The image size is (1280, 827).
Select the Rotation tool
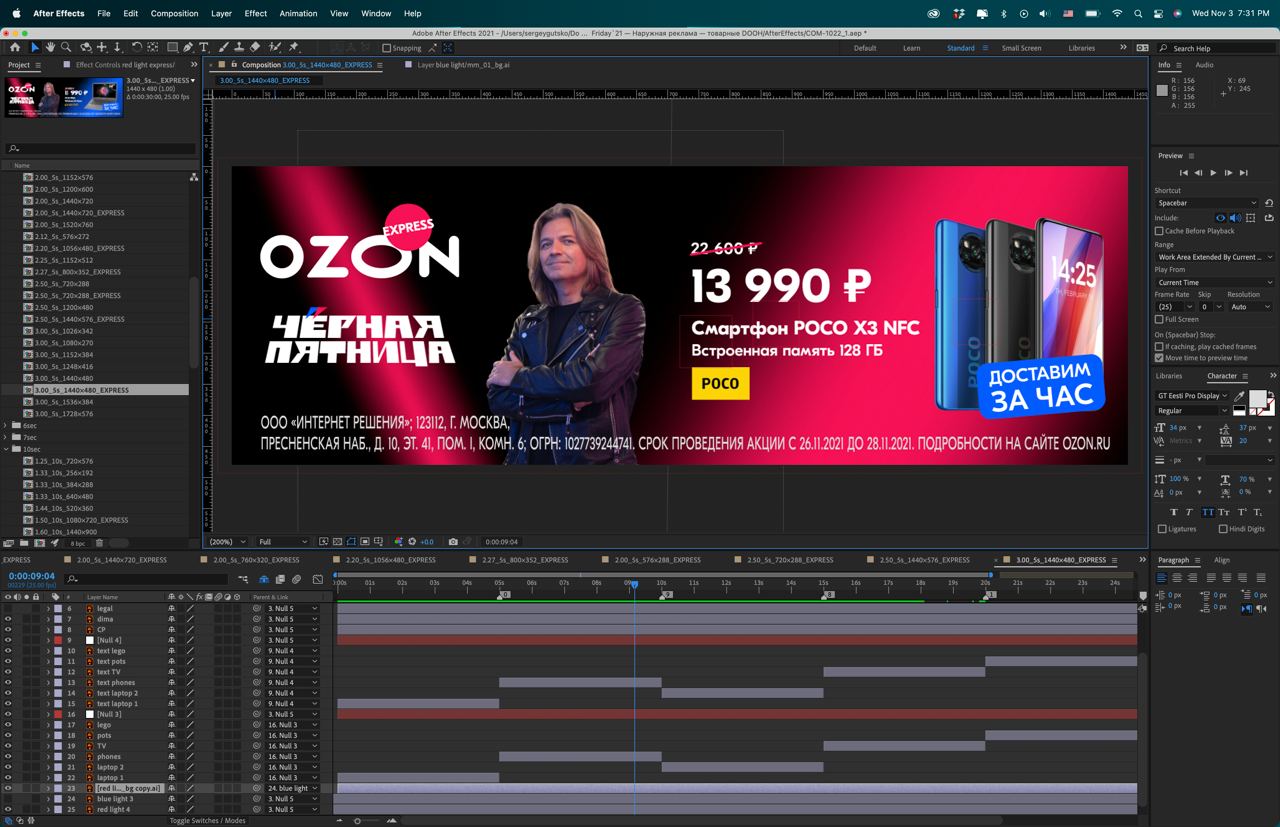tap(137, 47)
